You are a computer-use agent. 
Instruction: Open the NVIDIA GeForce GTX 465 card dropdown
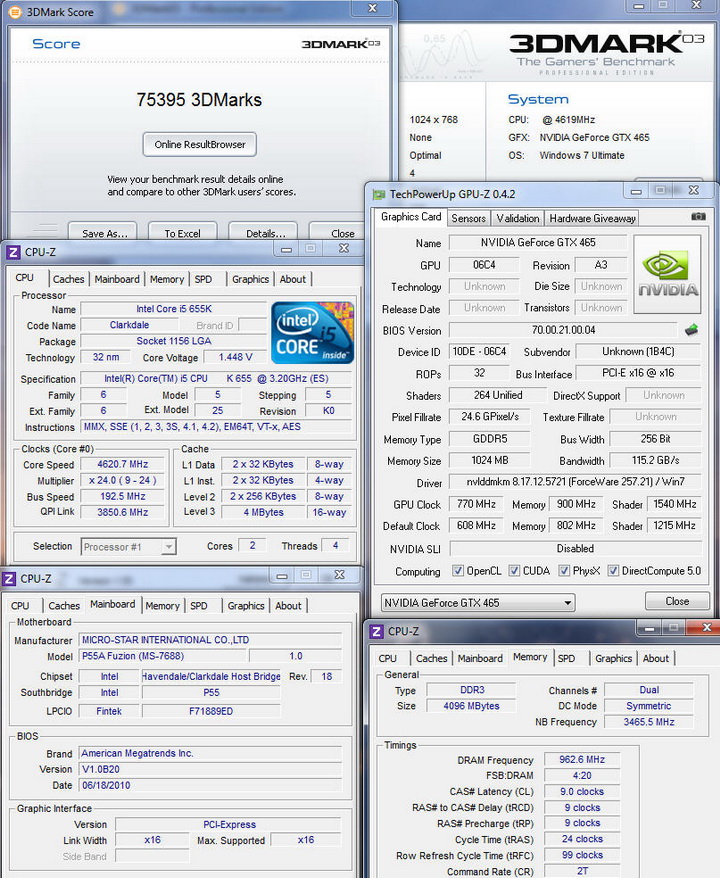tap(478, 603)
